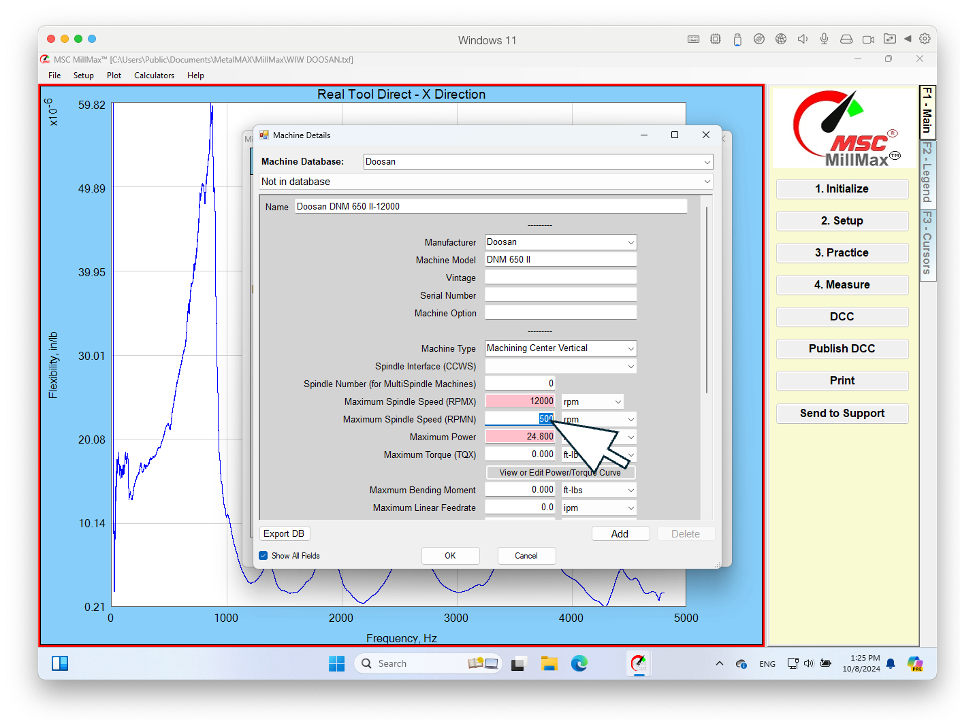The image size is (960, 720).
Task: Click the collapse arrow in the VM toolbar
Action: [907, 39]
